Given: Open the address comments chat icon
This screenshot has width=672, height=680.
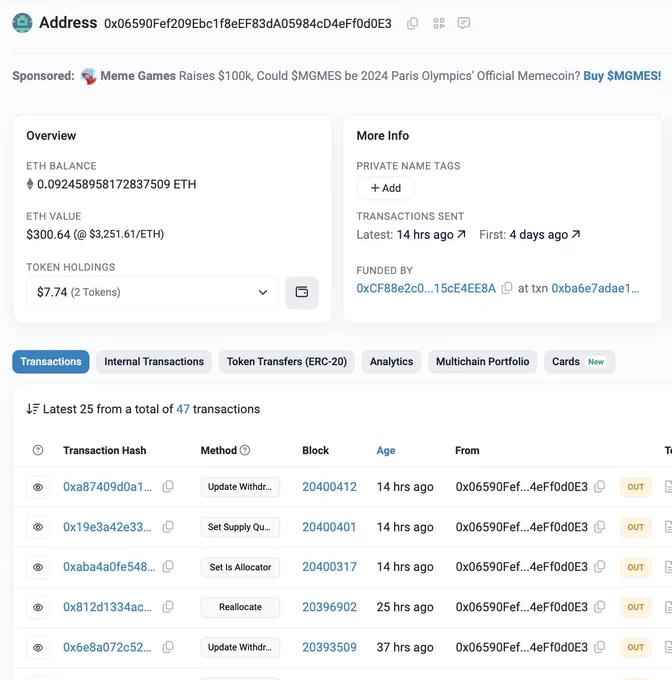Looking at the screenshot, I should pyautogui.click(x=463, y=23).
